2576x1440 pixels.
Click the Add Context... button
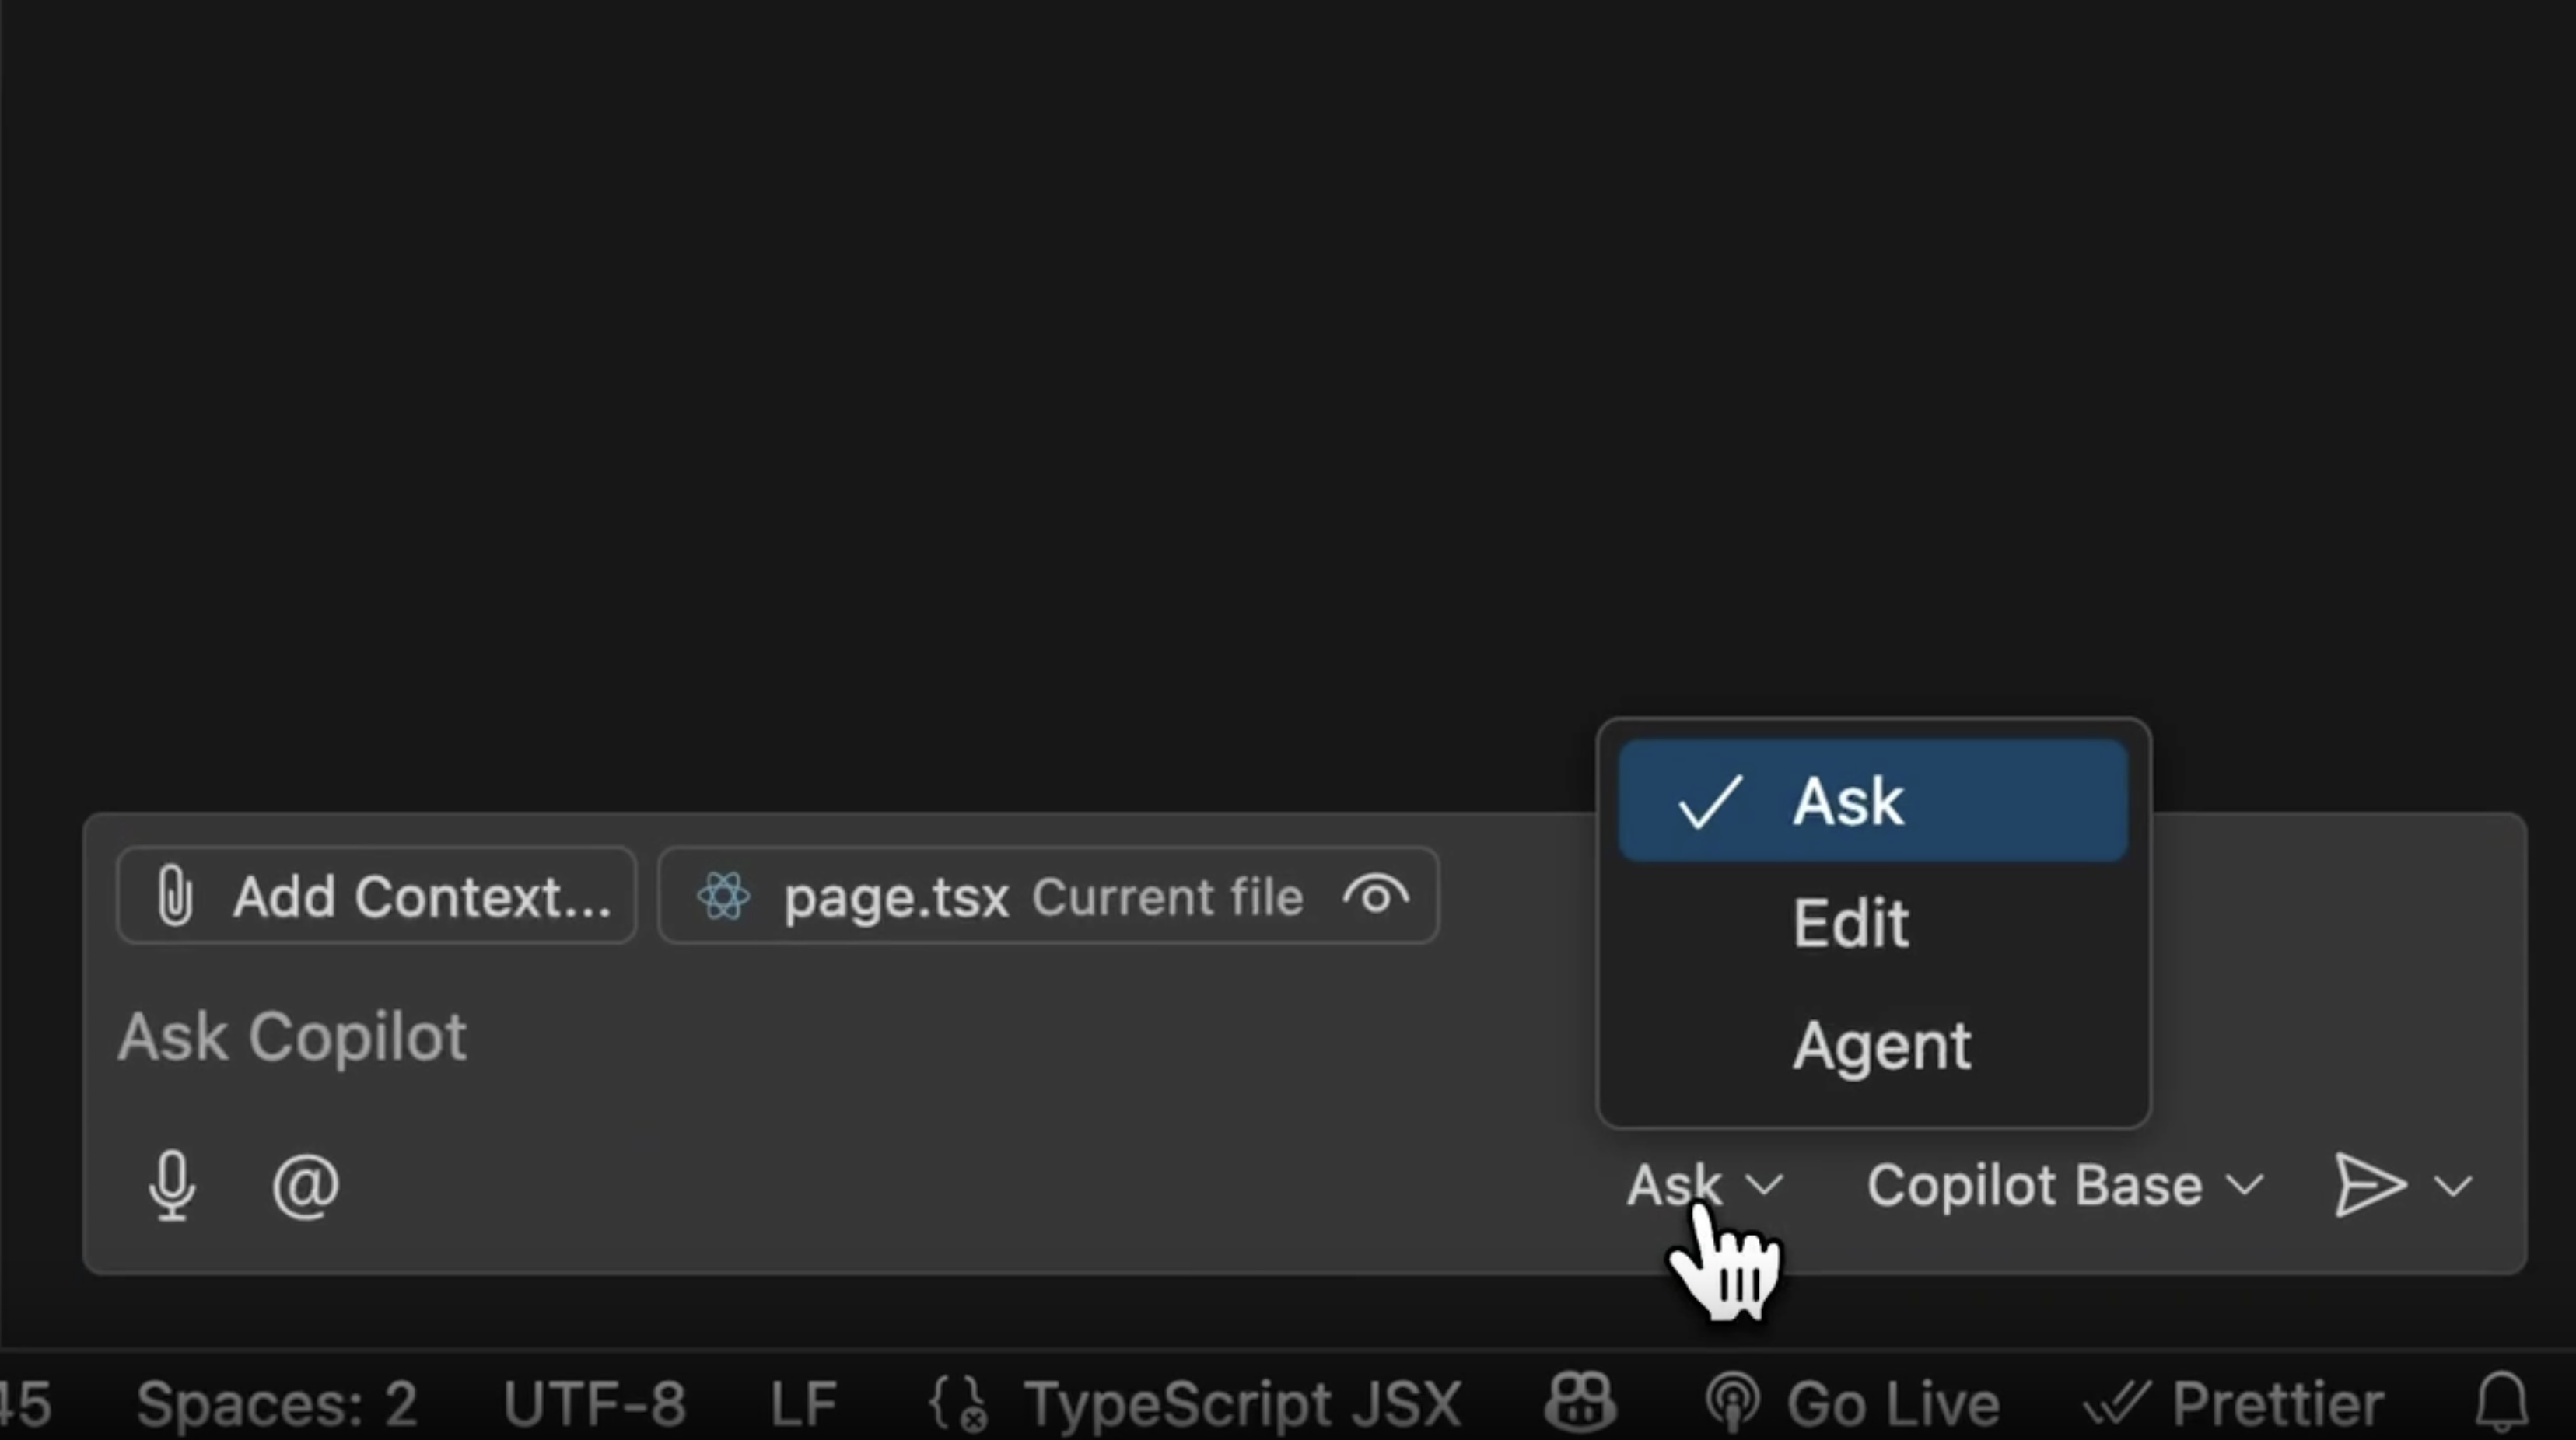click(x=377, y=896)
